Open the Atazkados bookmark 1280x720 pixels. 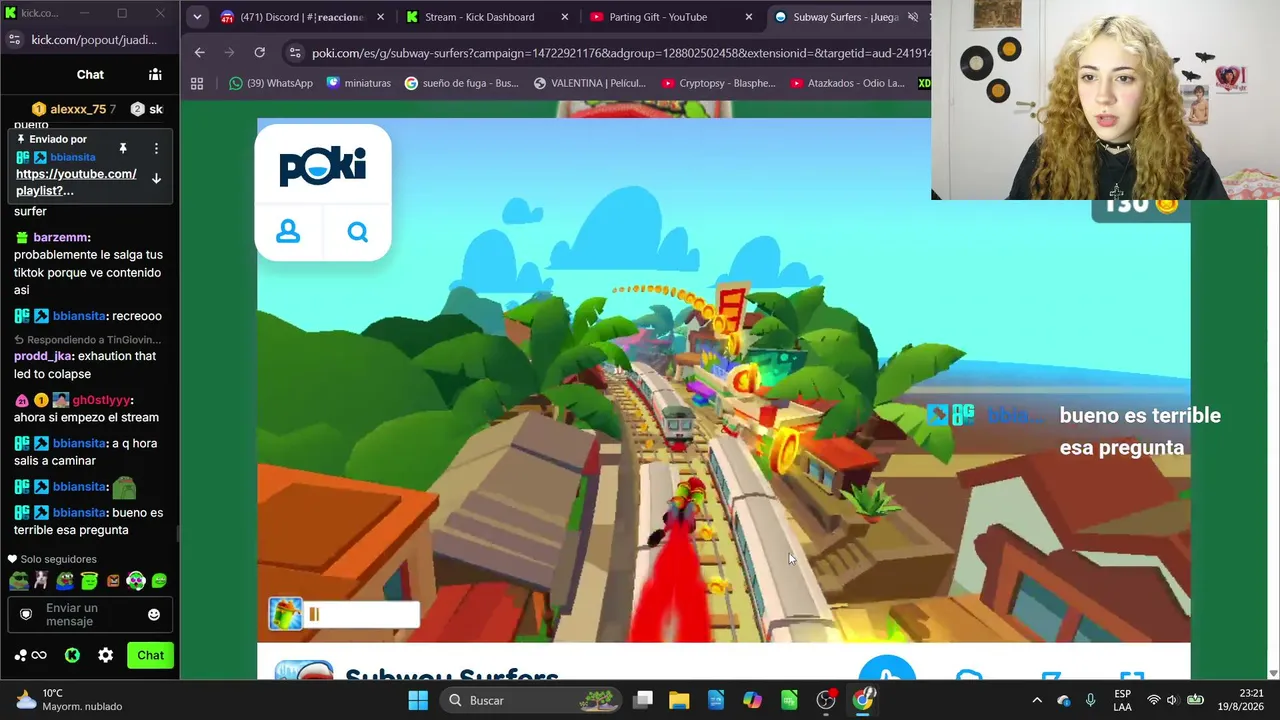(847, 83)
